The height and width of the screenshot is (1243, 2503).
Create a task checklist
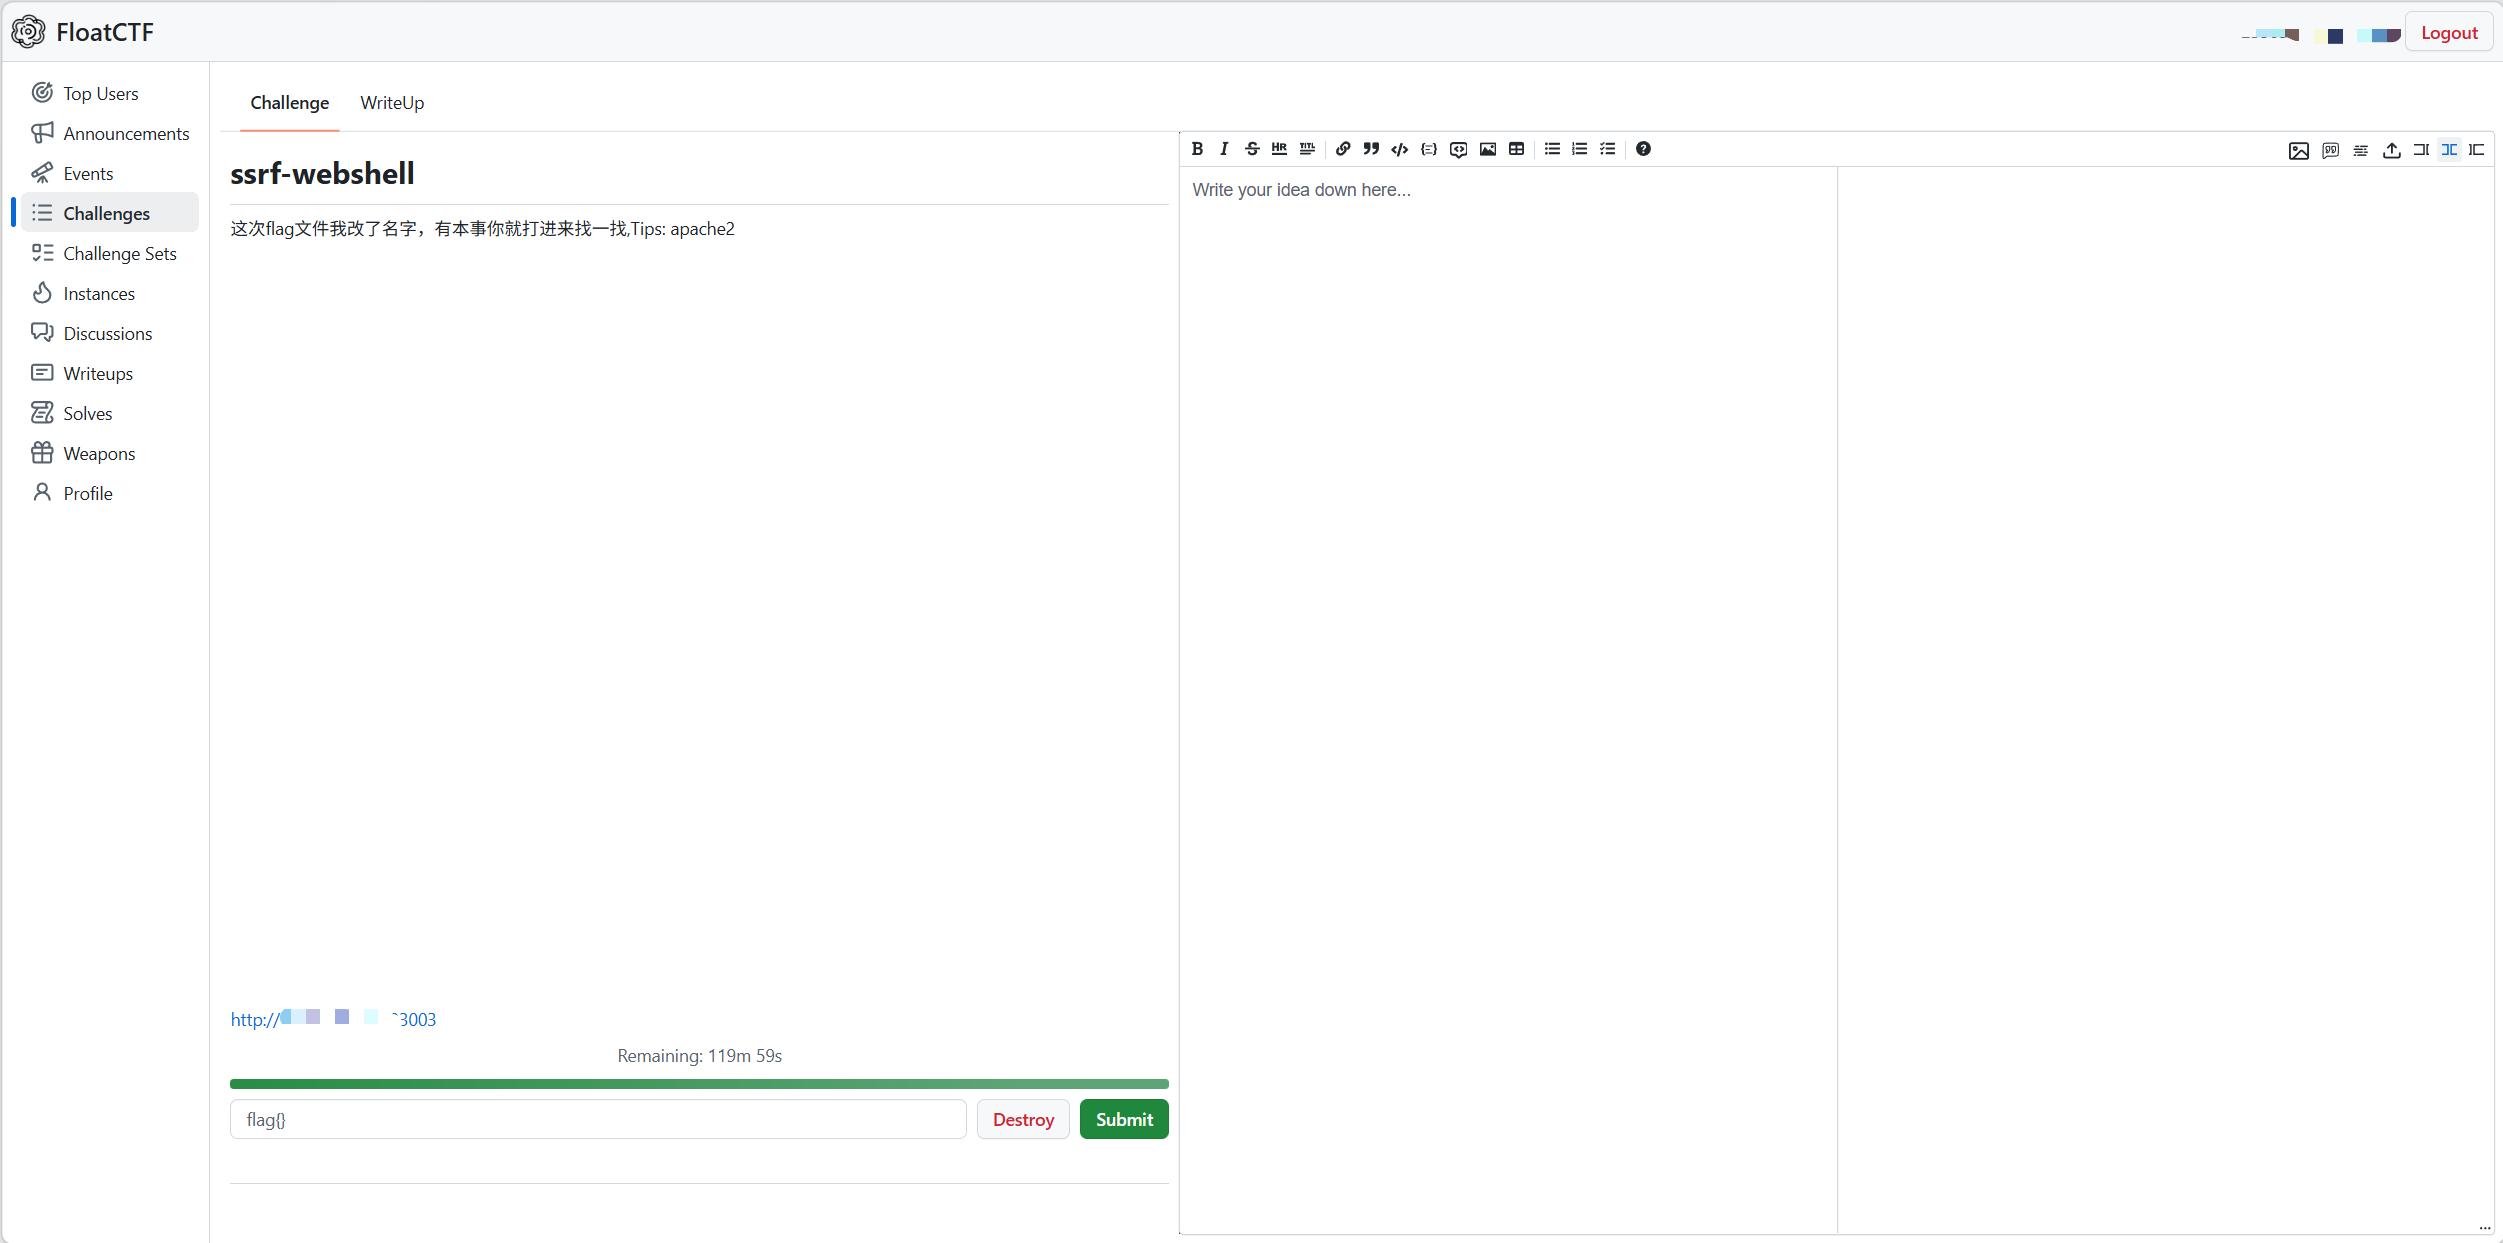click(x=1608, y=149)
